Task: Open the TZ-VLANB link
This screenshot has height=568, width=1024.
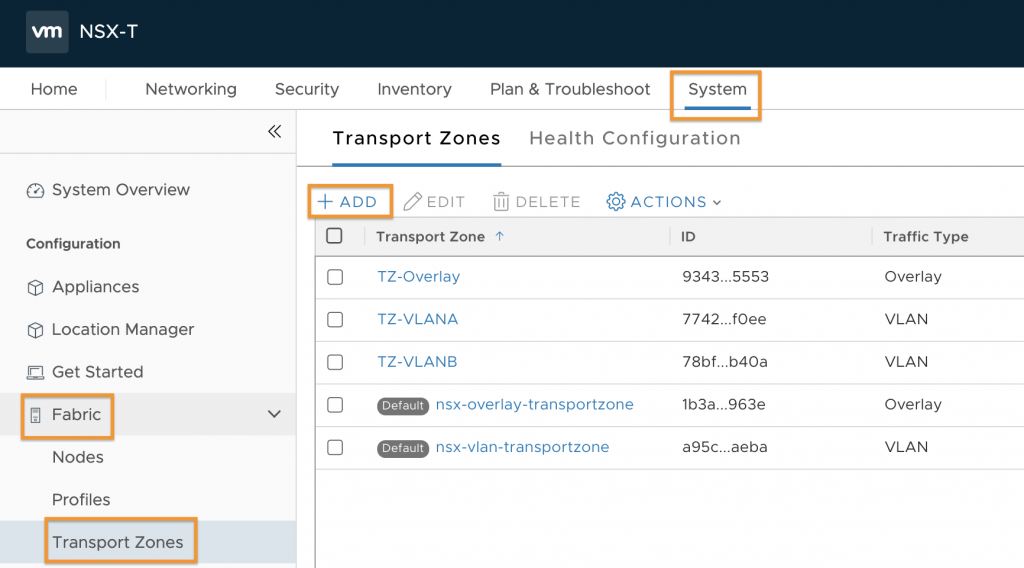Action: point(417,362)
